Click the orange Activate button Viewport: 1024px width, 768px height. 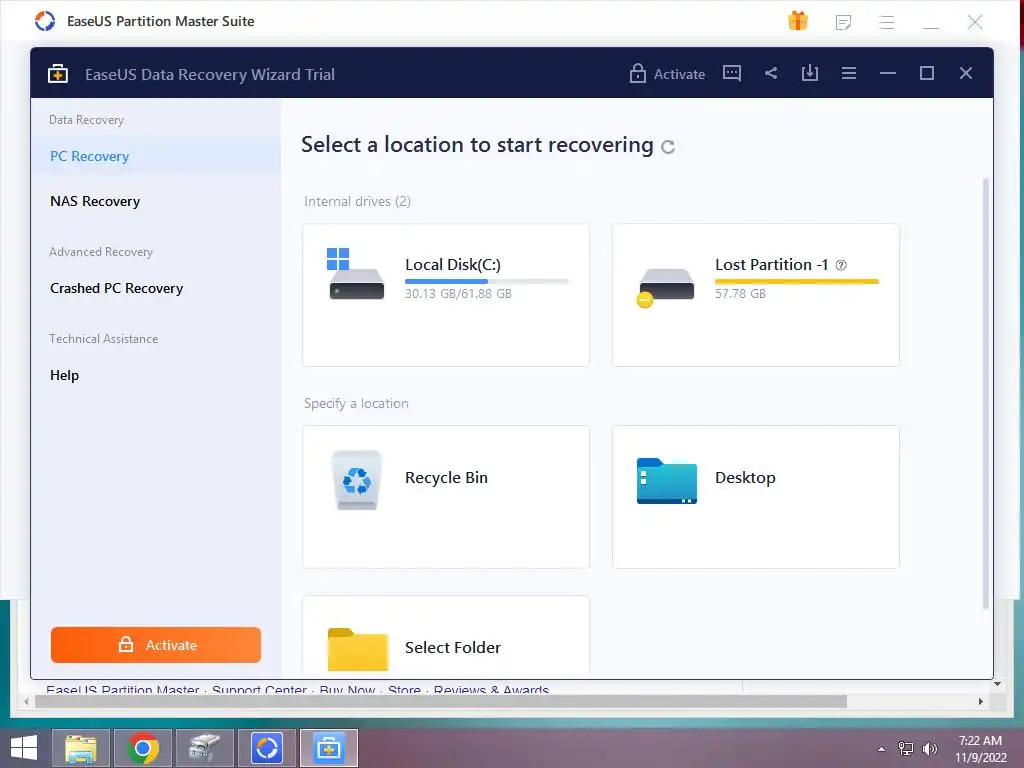[156, 645]
